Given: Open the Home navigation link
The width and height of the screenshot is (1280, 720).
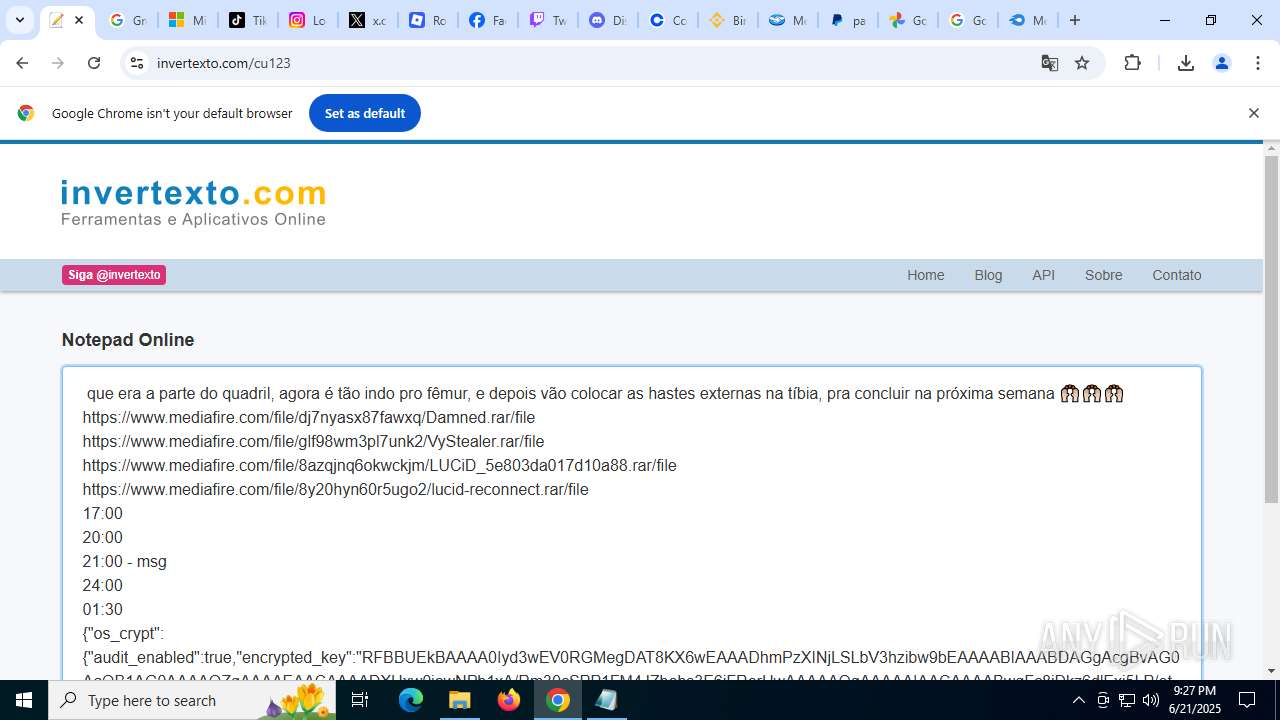Looking at the screenshot, I should coord(925,275).
